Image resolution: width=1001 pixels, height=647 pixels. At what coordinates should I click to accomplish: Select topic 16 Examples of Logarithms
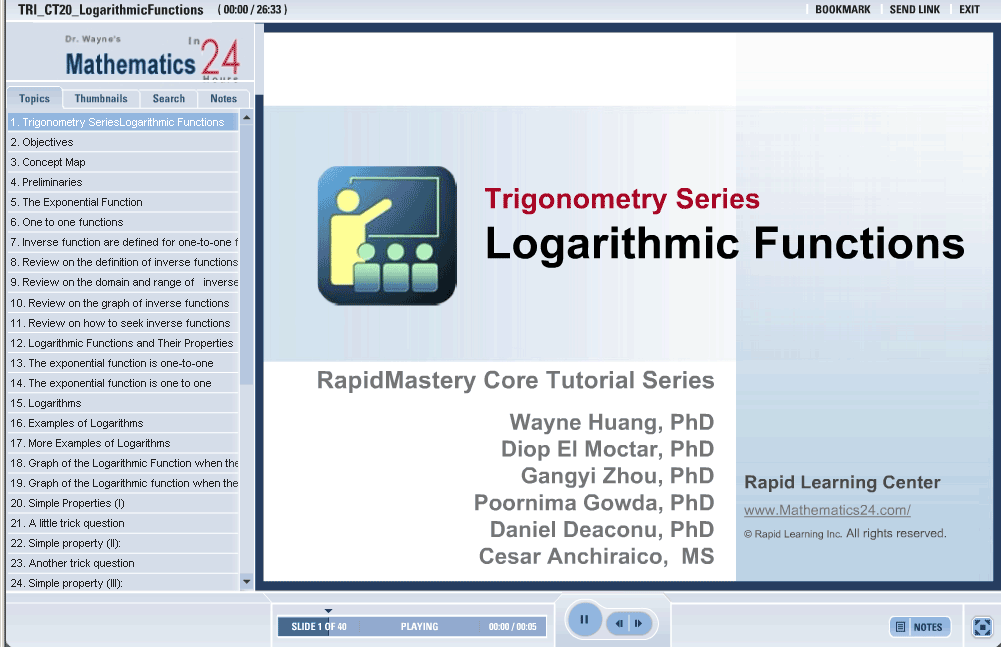click(x=123, y=423)
